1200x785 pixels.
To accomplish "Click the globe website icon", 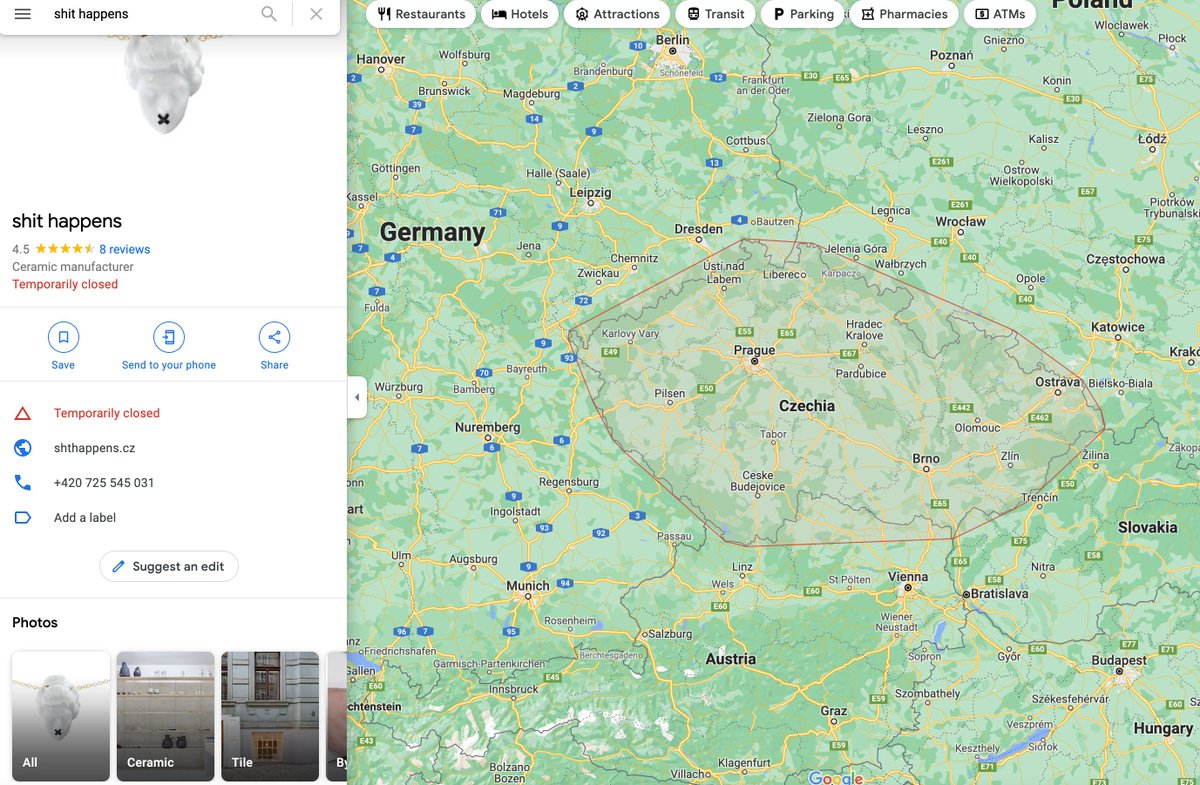I will tap(22, 448).
